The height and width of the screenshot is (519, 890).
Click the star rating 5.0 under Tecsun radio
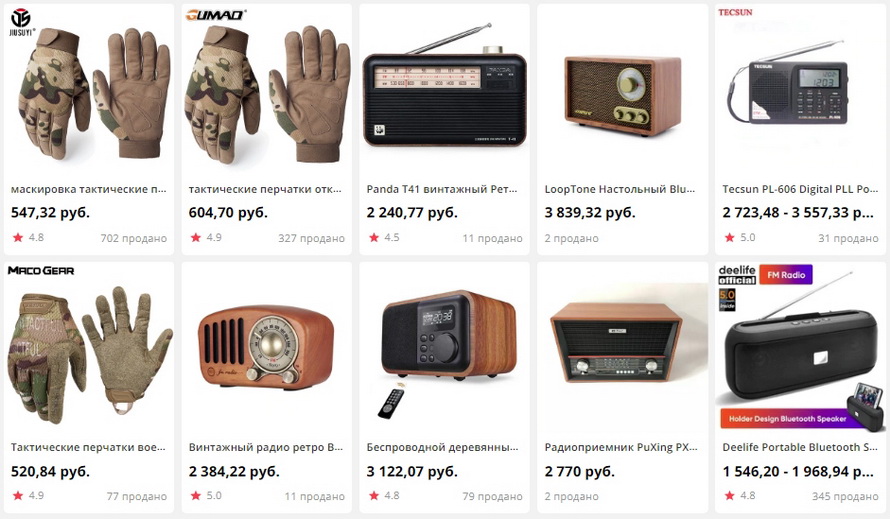click(x=740, y=237)
